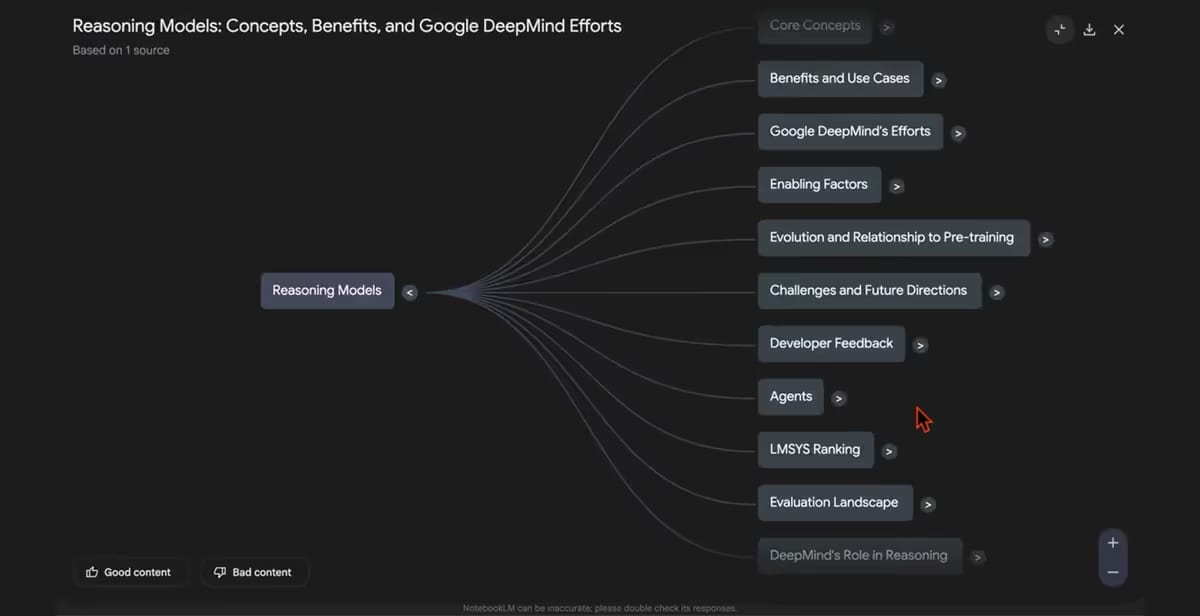Click the collapse mind map icon
This screenshot has width=1200, height=616.
point(1060,30)
